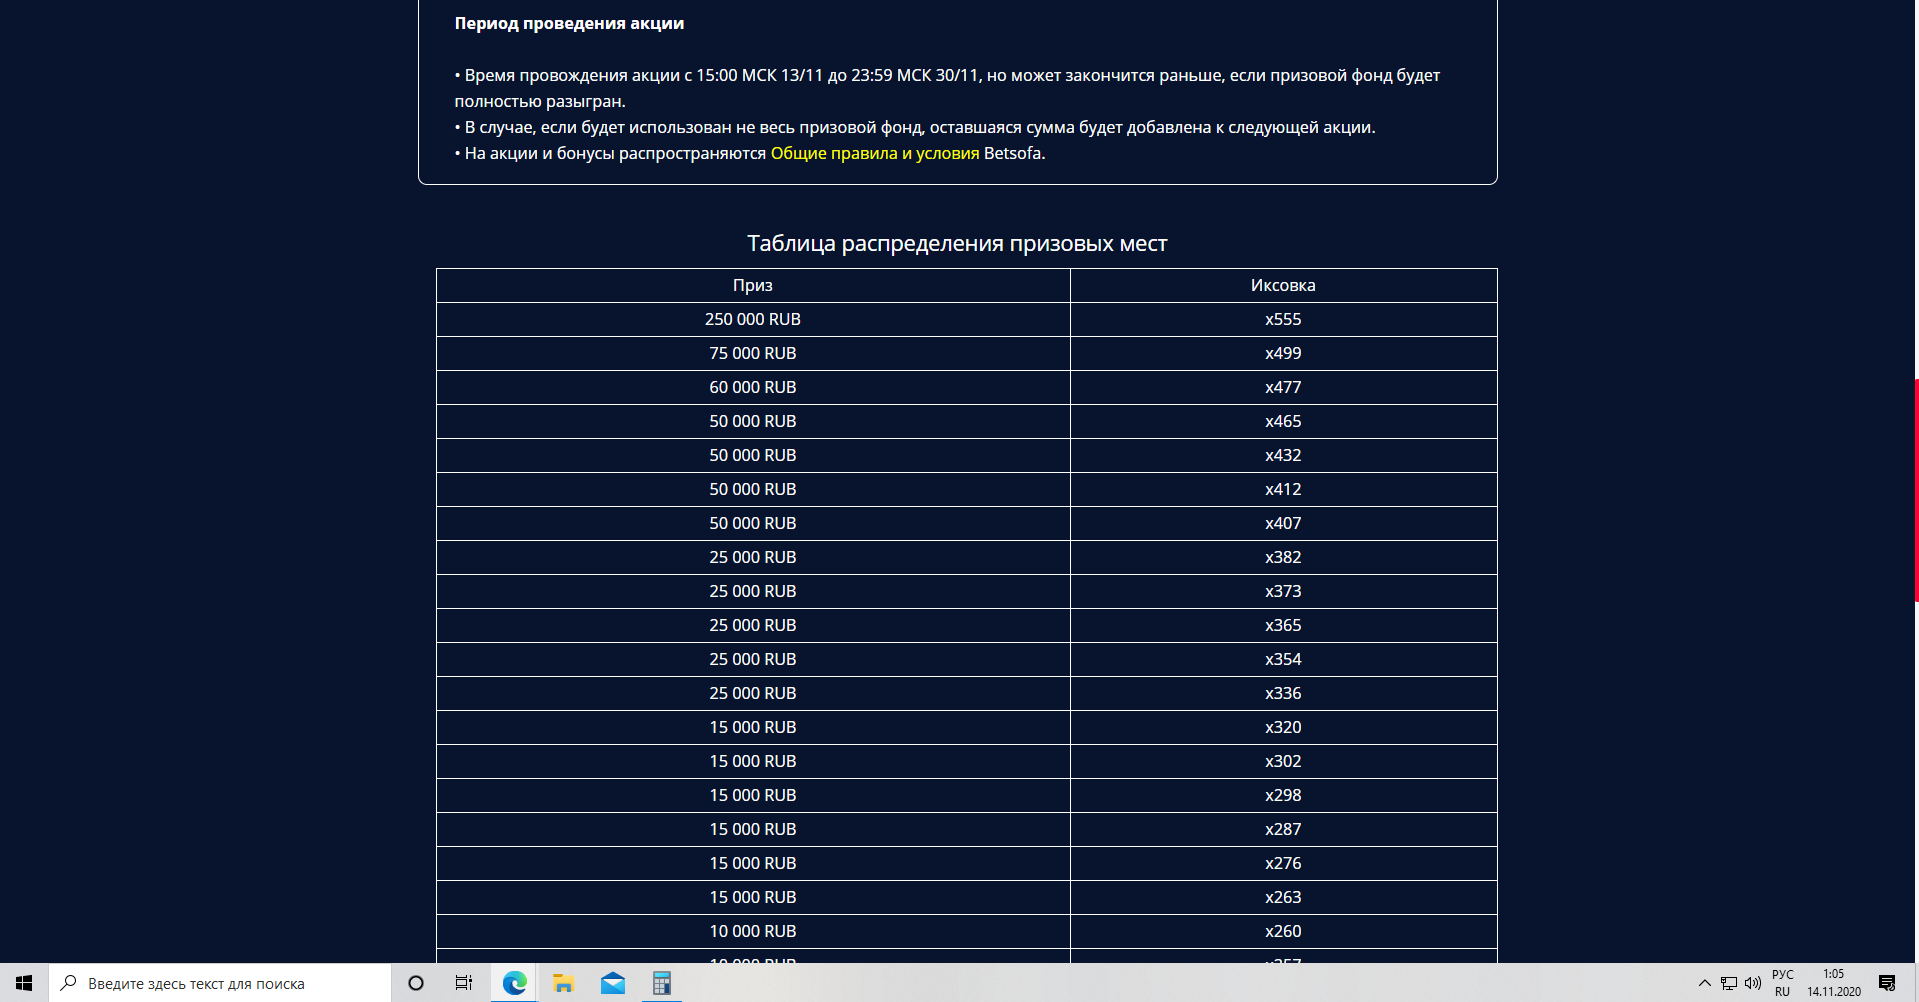Click the 'x412' multiplier cell
This screenshot has width=1919, height=1002.
coord(1283,489)
